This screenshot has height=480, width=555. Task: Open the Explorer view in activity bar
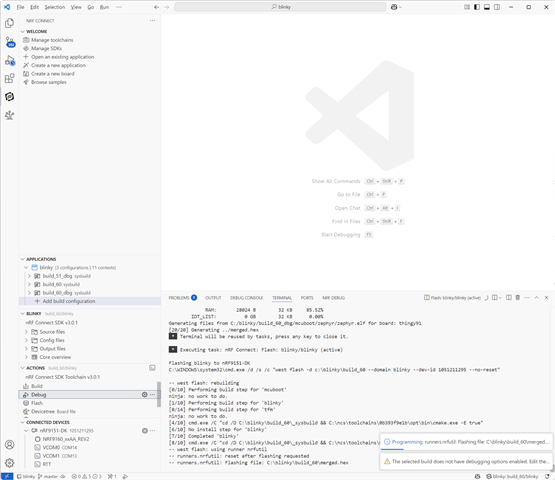click(x=10, y=23)
